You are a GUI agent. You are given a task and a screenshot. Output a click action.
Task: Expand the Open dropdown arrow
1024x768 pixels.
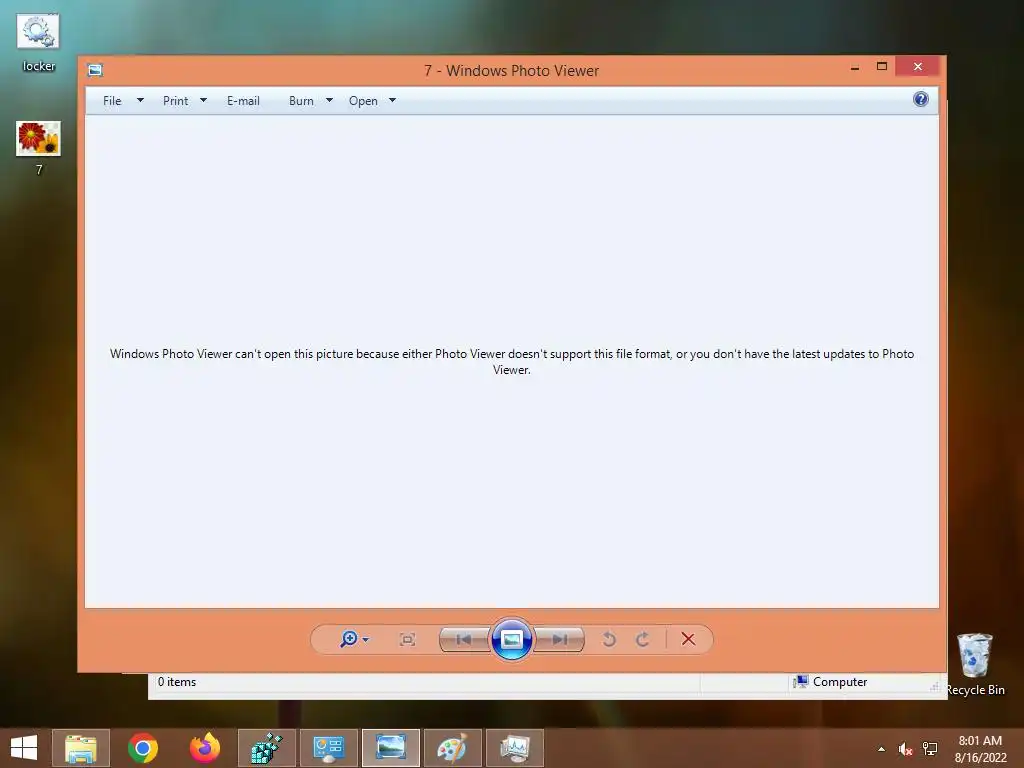[392, 101]
